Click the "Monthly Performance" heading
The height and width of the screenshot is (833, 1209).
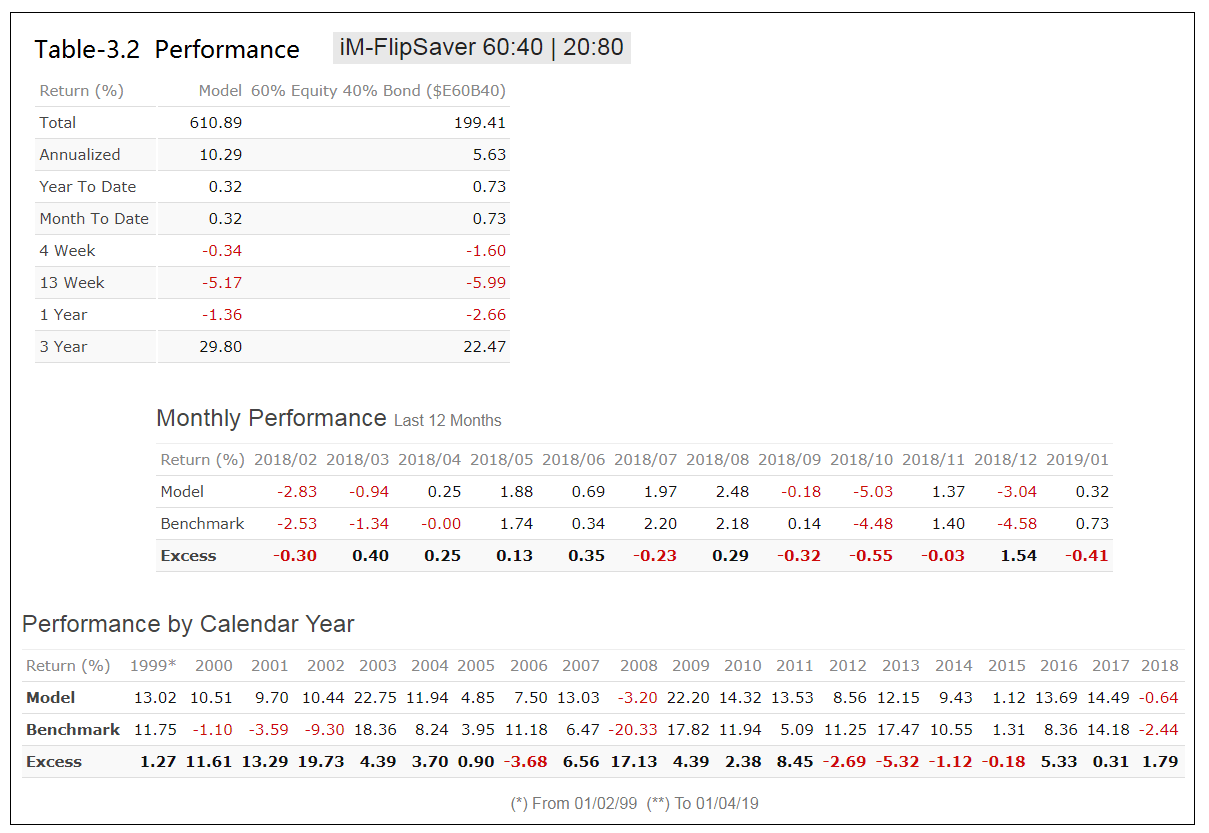coord(271,418)
